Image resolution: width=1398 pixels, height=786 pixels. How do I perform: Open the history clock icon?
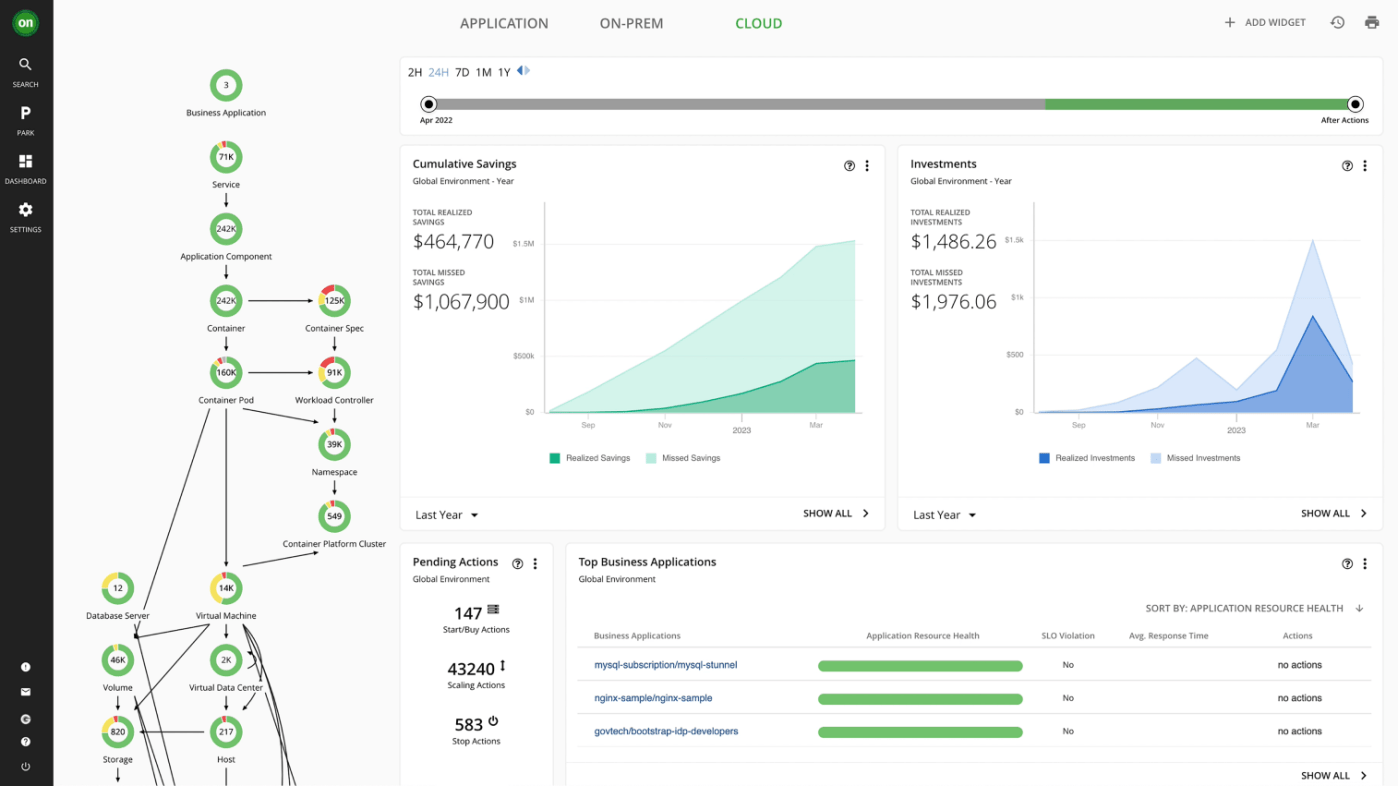point(1337,23)
